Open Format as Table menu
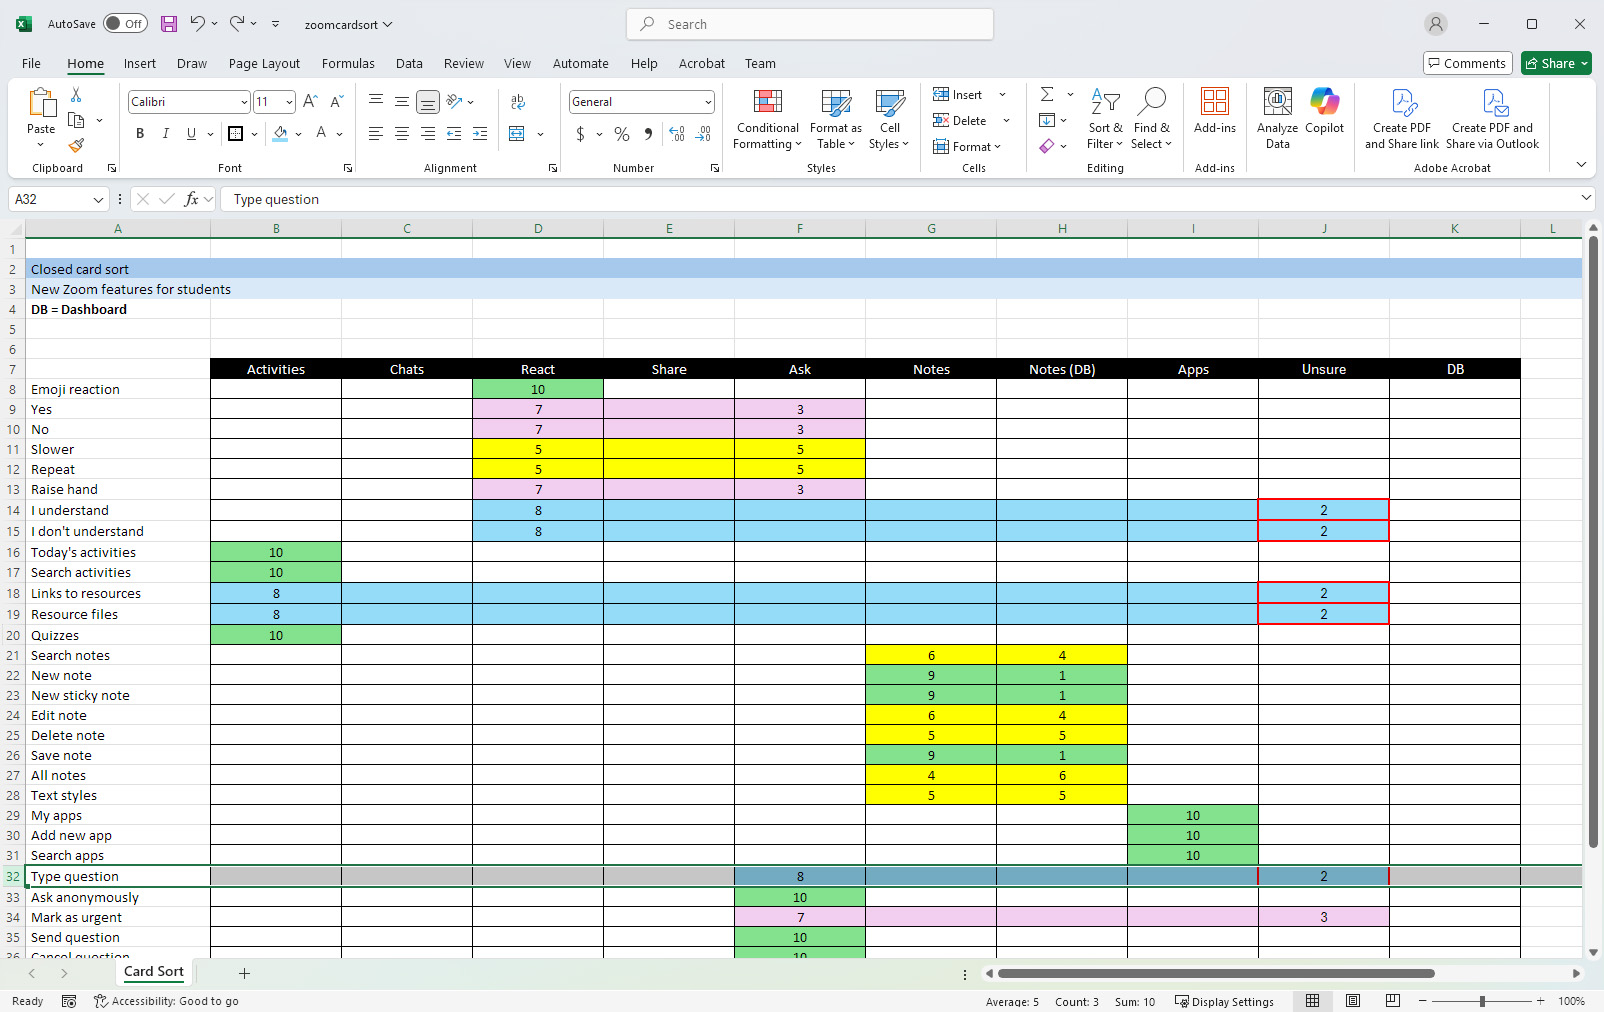Image resolution: width=1604 pixels, height=1012 pixels. tap(836, 118)
